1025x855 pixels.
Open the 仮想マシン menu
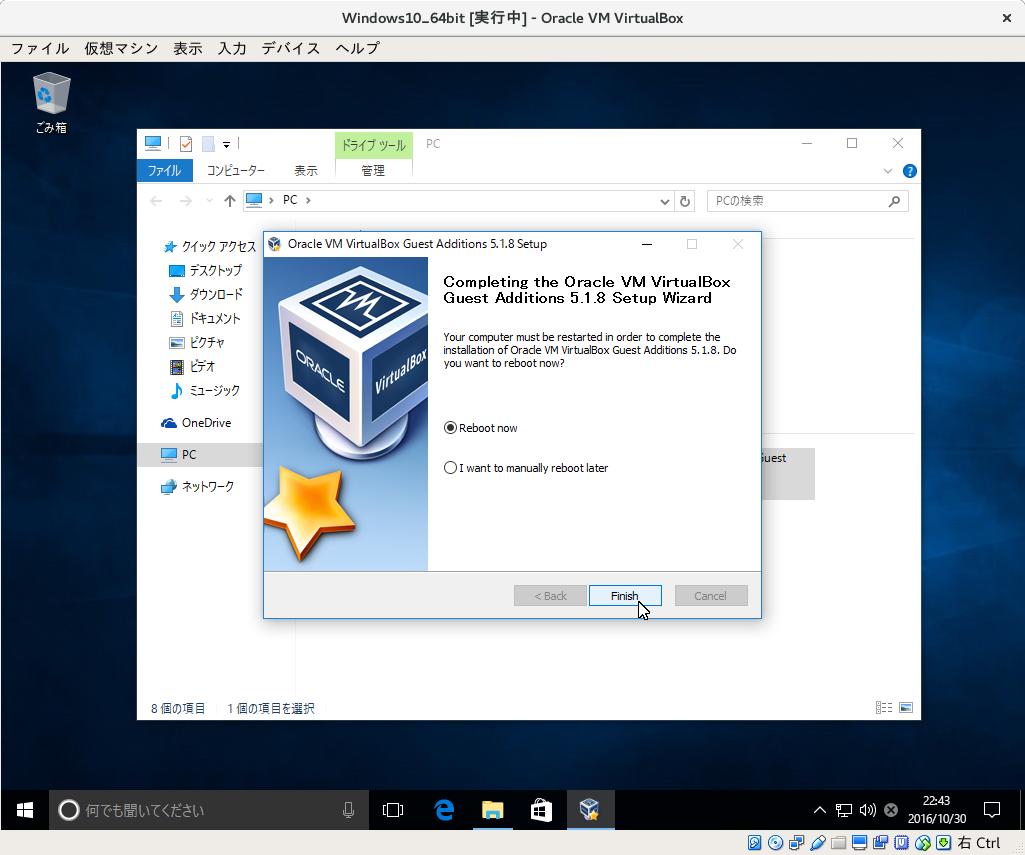121,48
